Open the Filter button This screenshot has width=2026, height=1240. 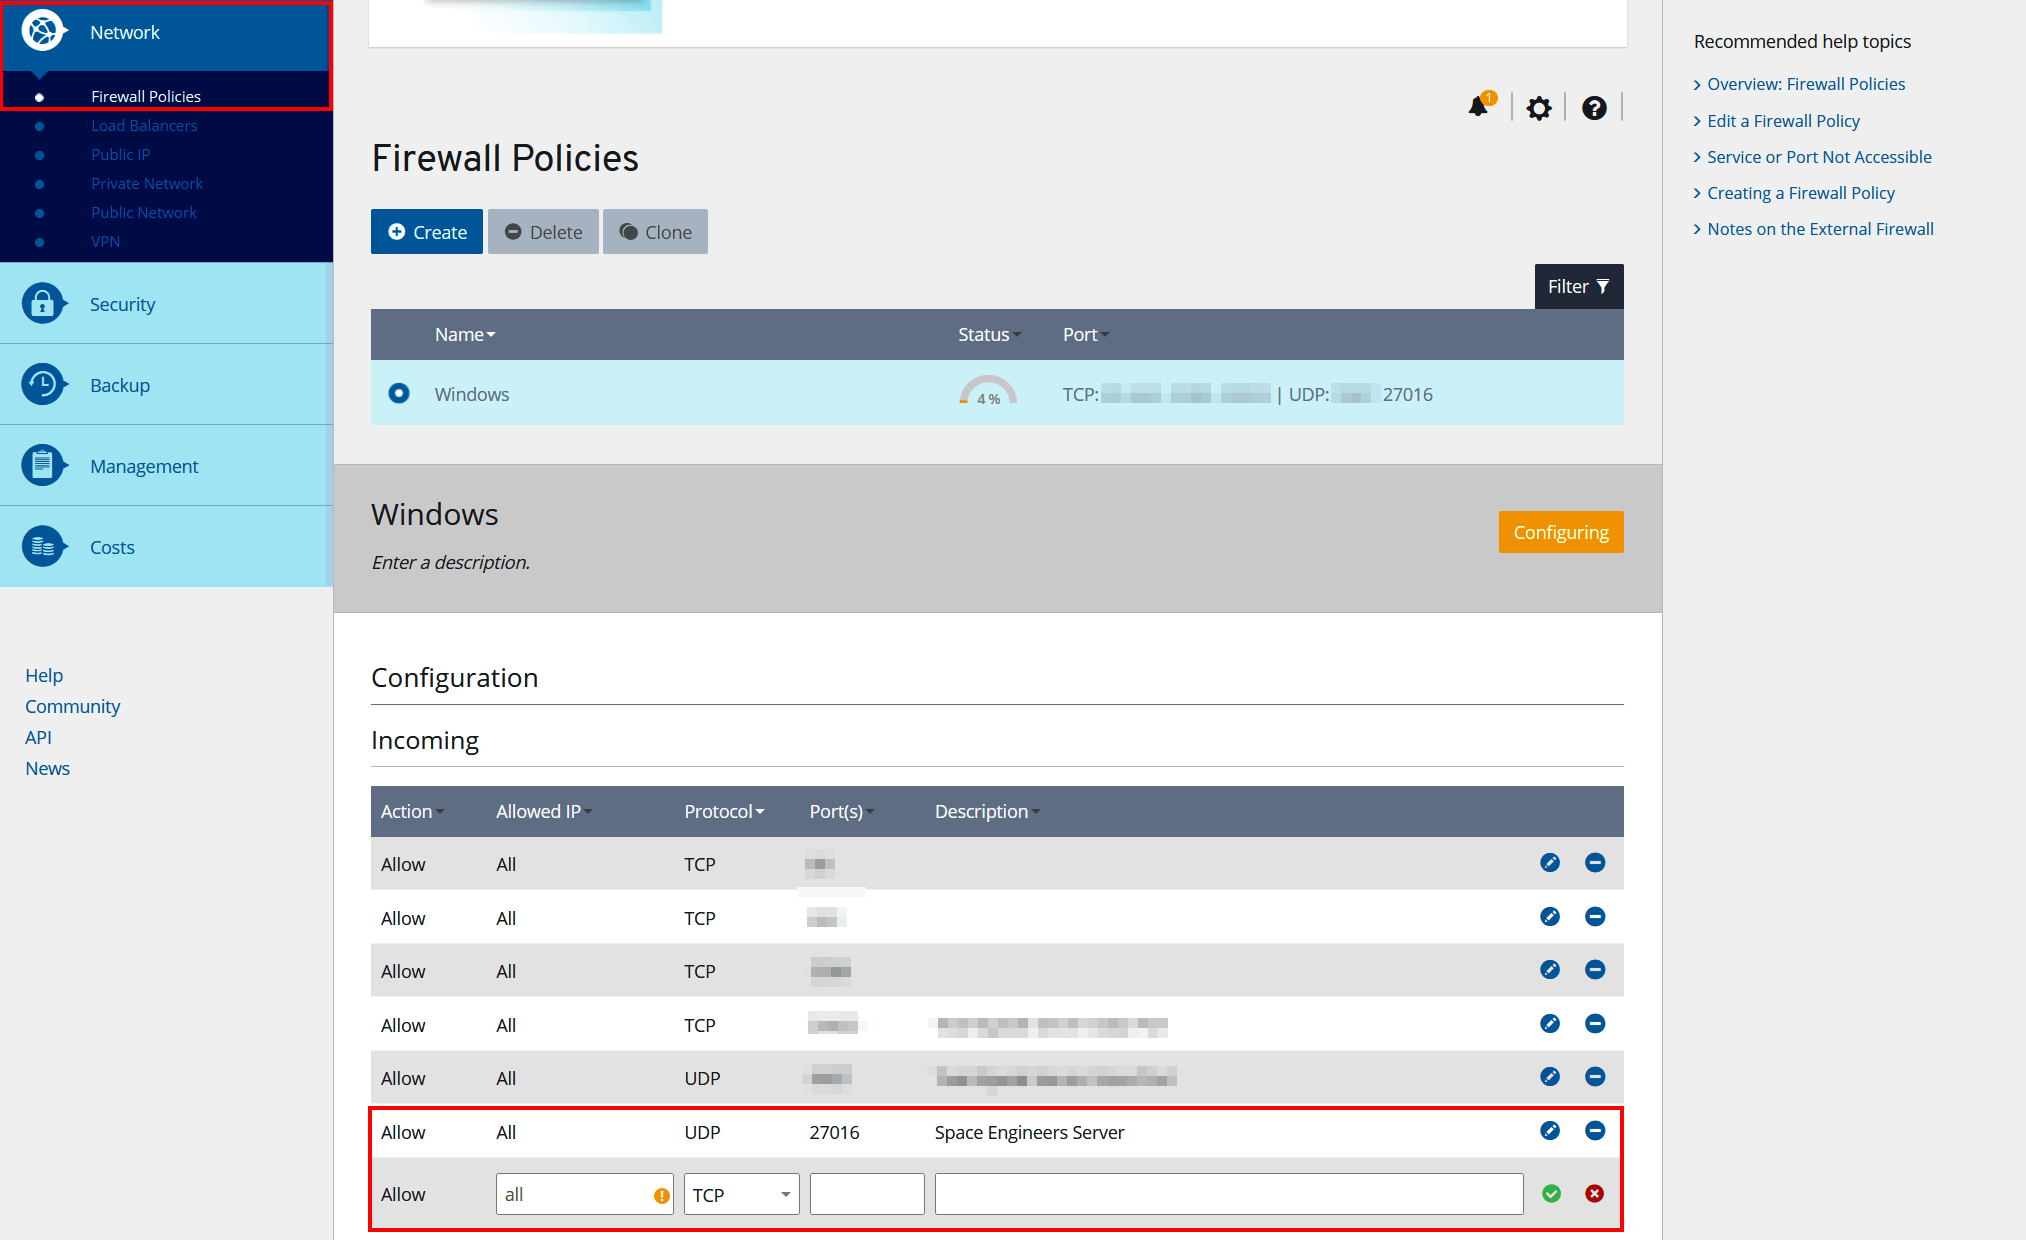(1578, 287)
